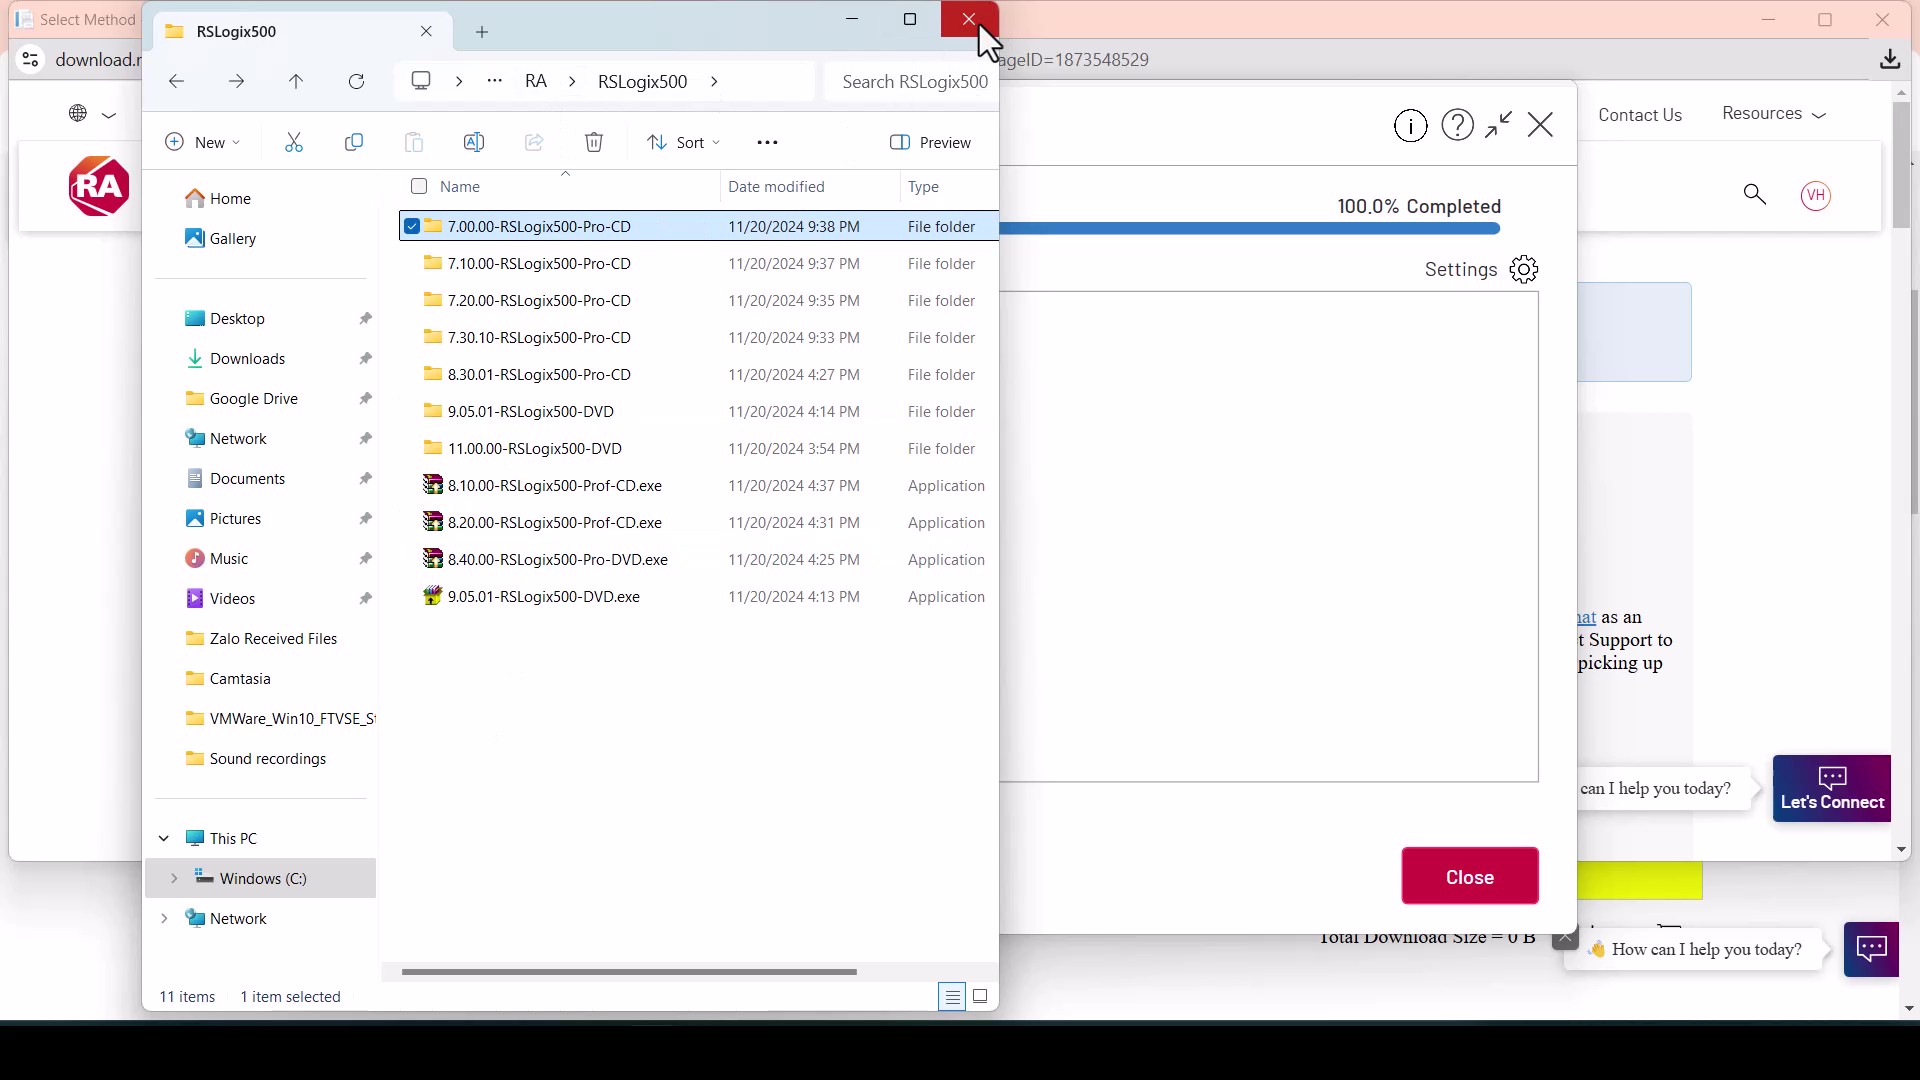Click the Close button in the download dialog
1920x1080 pixels.
[x=1469, y=876]
